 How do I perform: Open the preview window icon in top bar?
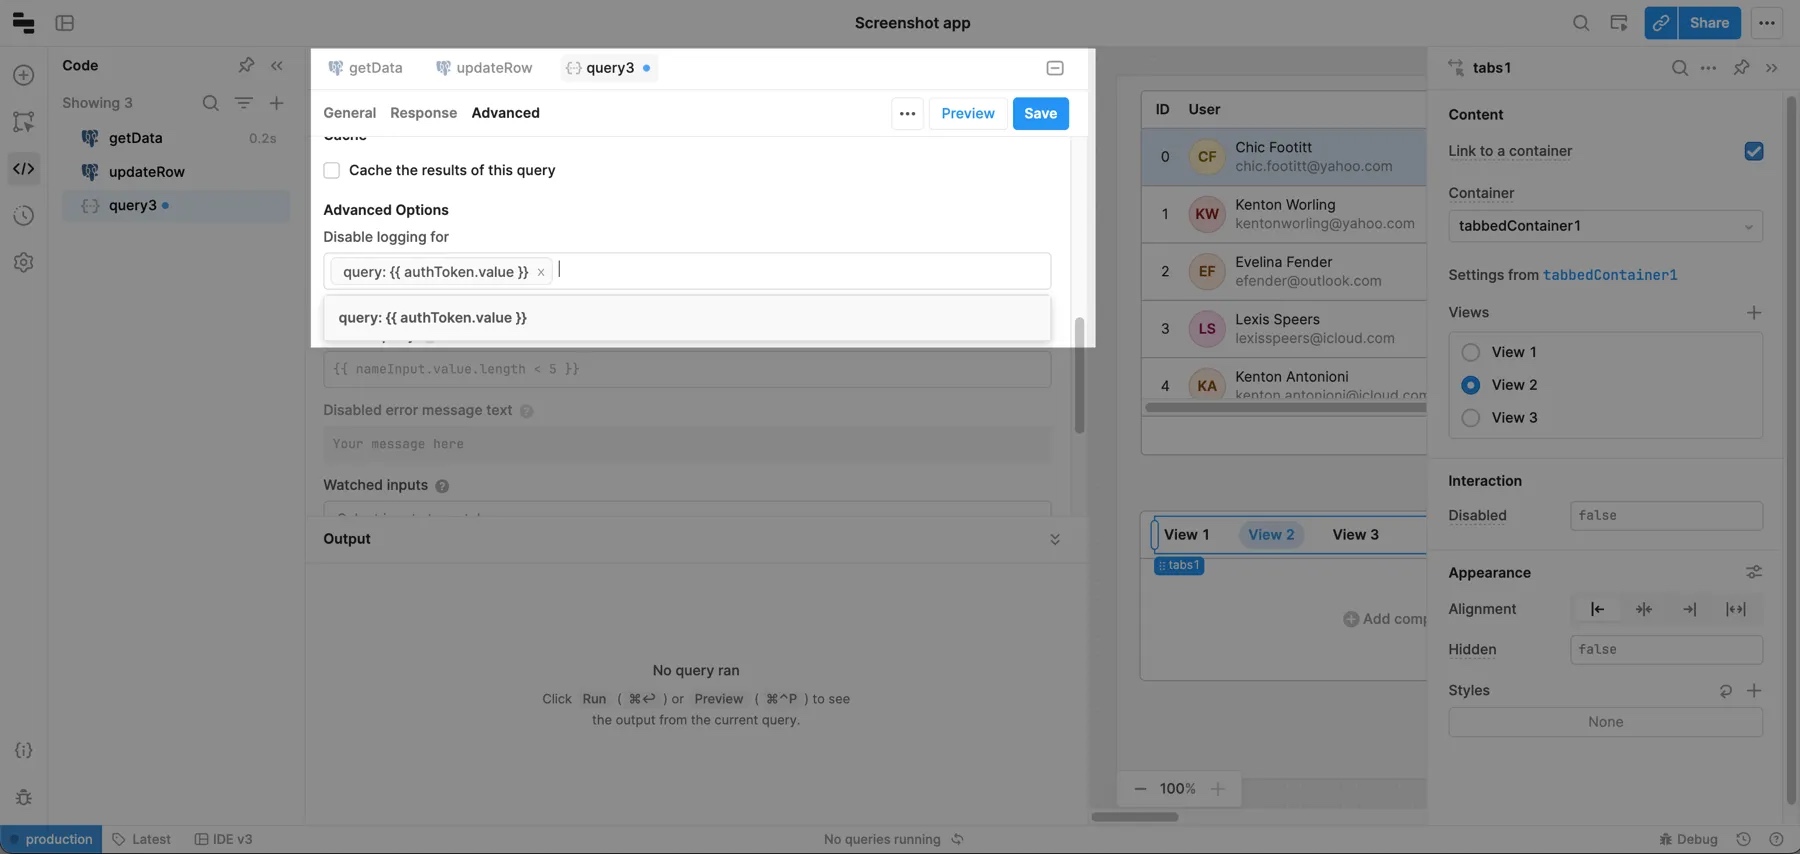coord(1619,23)
